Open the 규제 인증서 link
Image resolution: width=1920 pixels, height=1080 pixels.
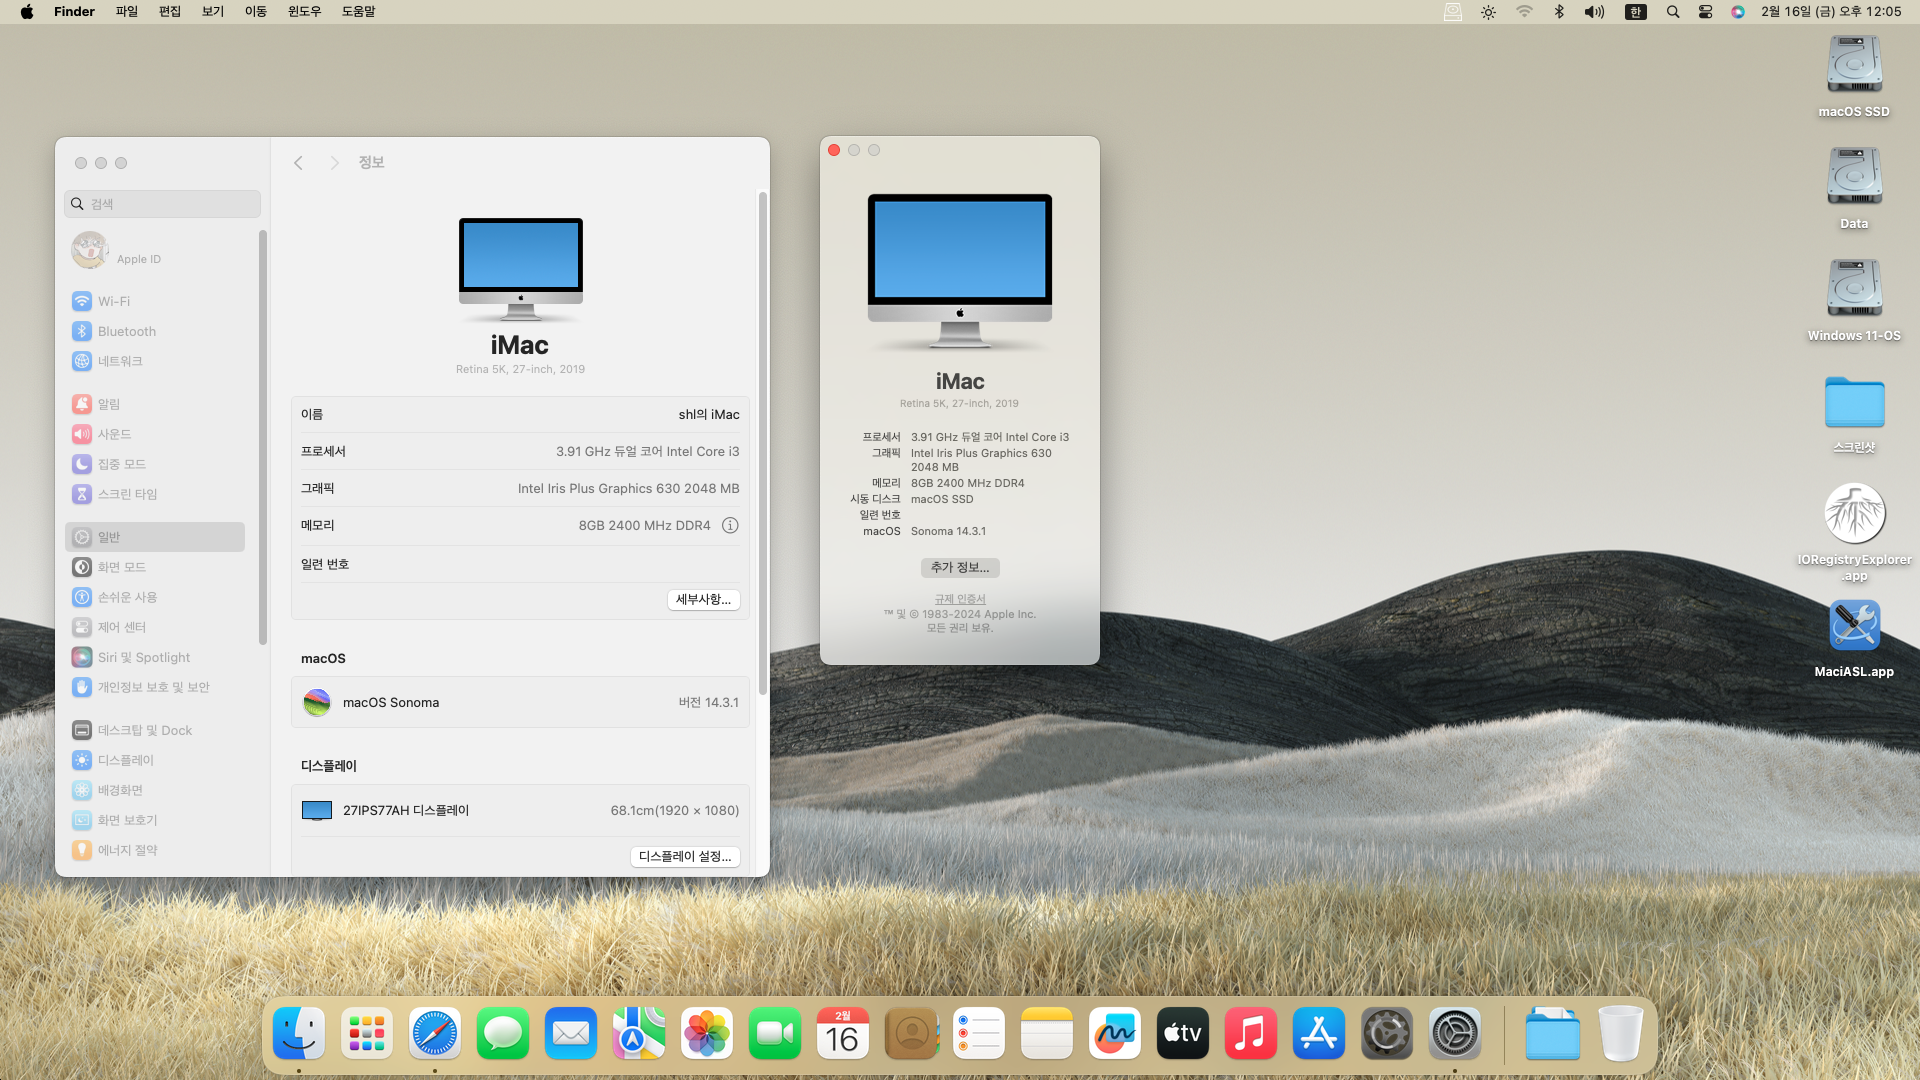[960, 600]
